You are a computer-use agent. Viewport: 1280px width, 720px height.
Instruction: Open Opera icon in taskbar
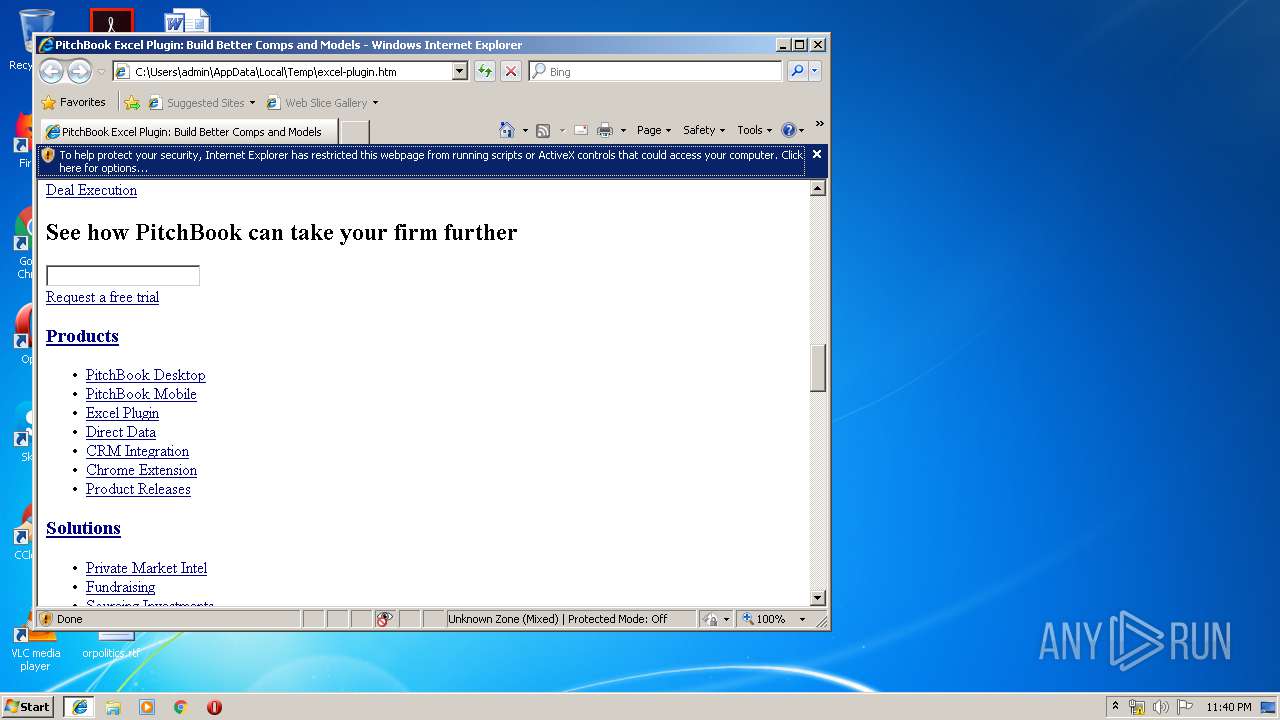[214, 707]
